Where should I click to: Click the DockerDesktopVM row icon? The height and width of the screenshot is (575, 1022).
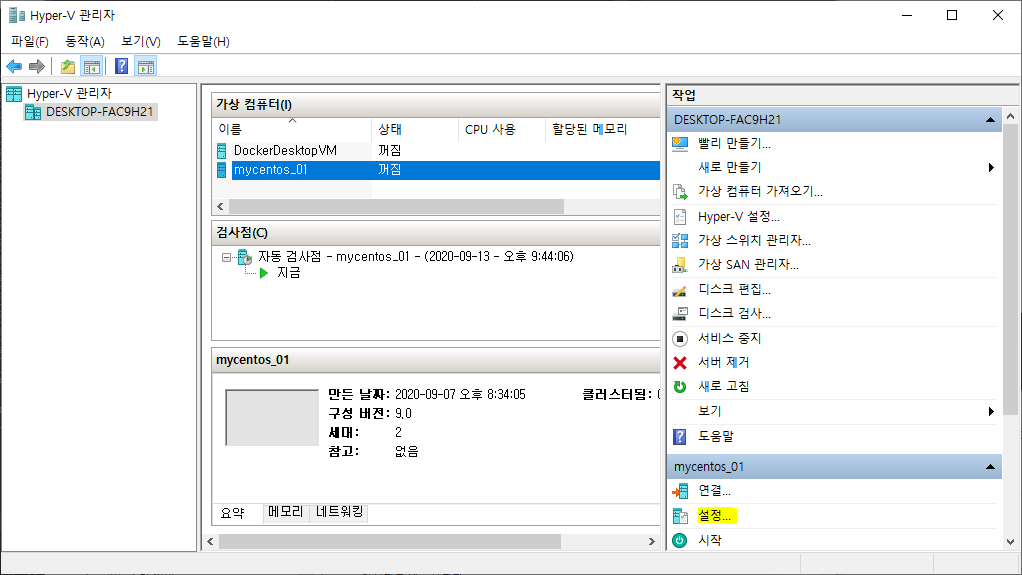click(x=222, y=151)
